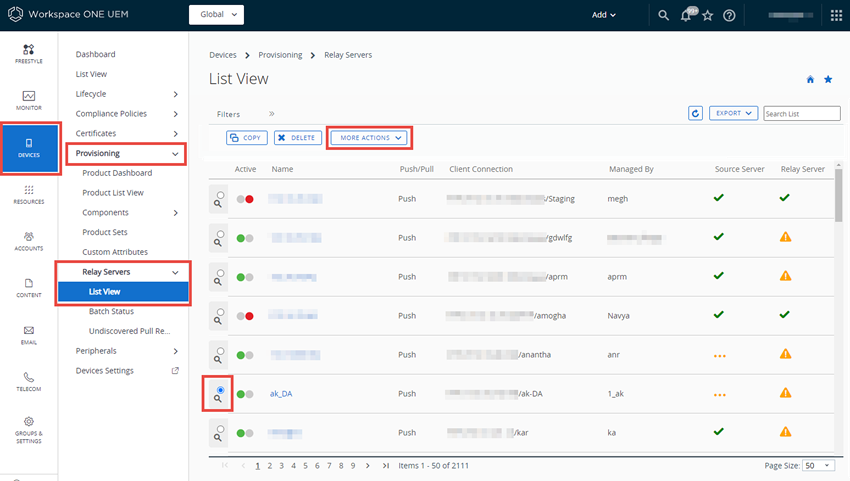Preview the ak_DA relay server row
This screenshot has height=481, width=850.
[217, 399]
